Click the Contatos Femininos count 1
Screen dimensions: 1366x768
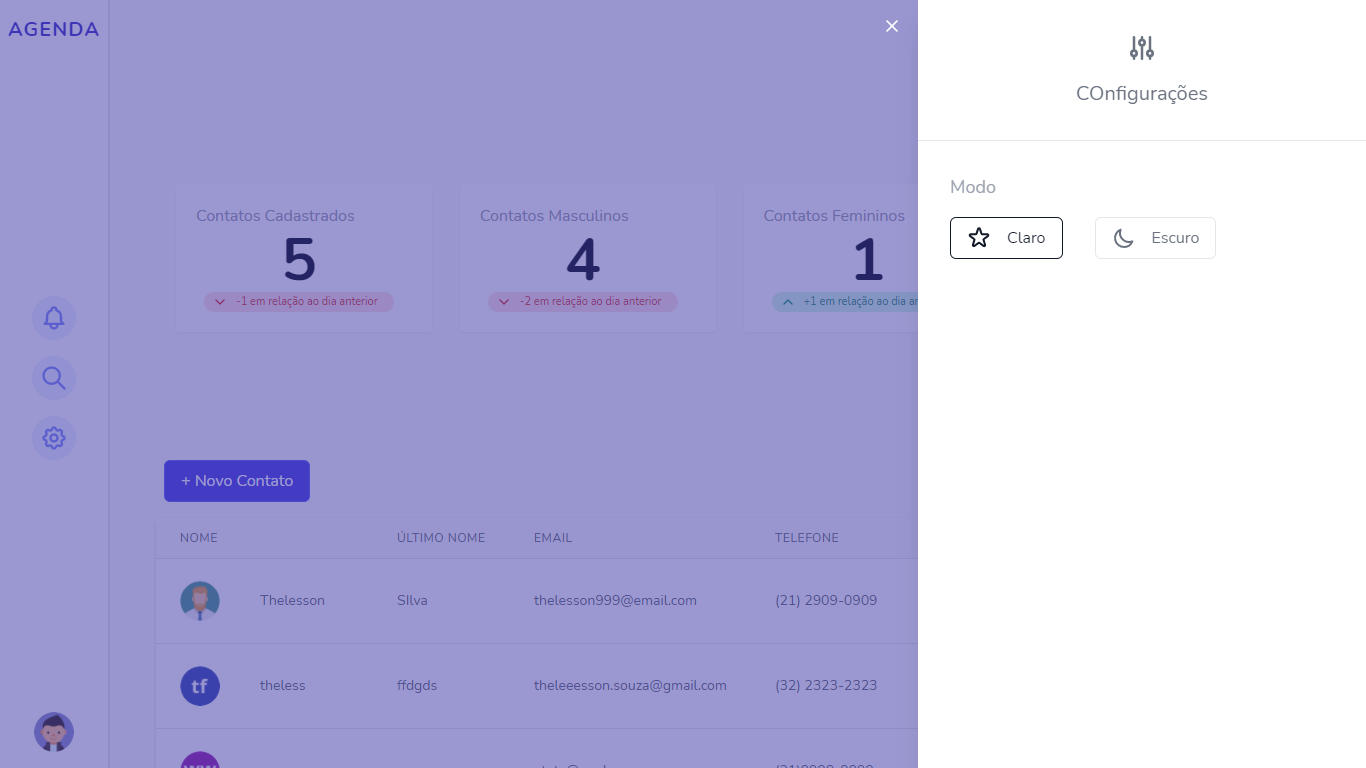click(868, 260)
